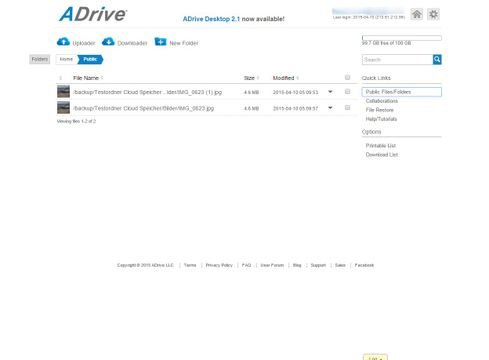Click Download List option

pyautogui.click(x=382, y=155)
